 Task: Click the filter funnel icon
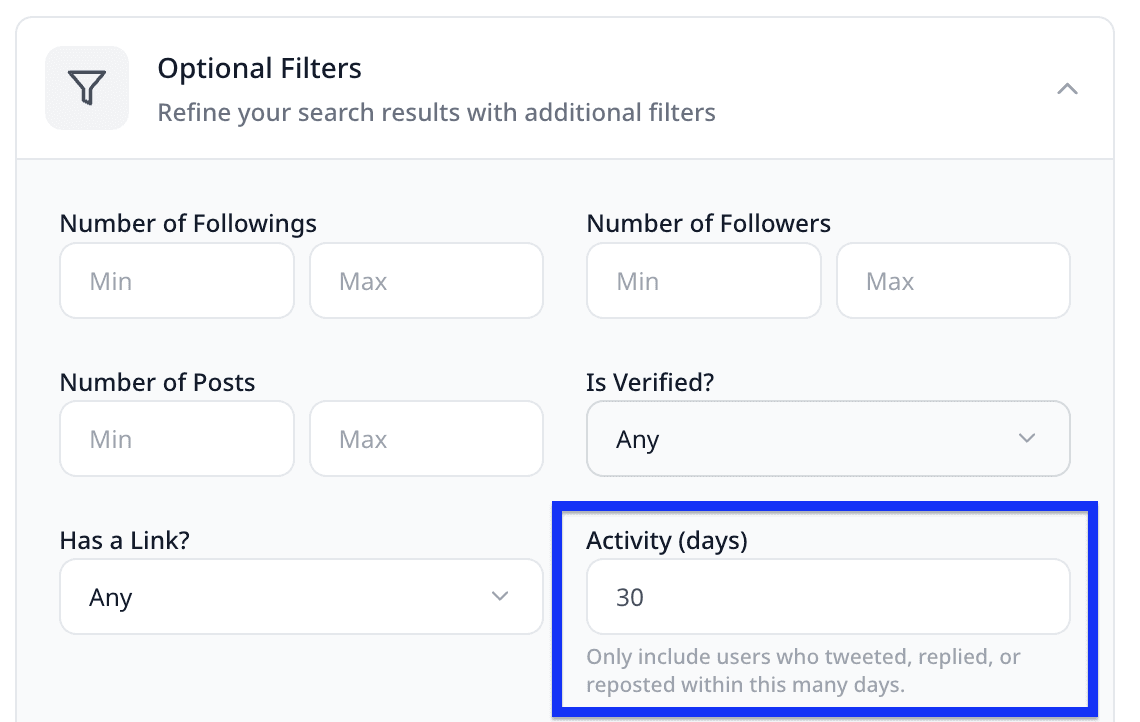click(x=87, y=88)
